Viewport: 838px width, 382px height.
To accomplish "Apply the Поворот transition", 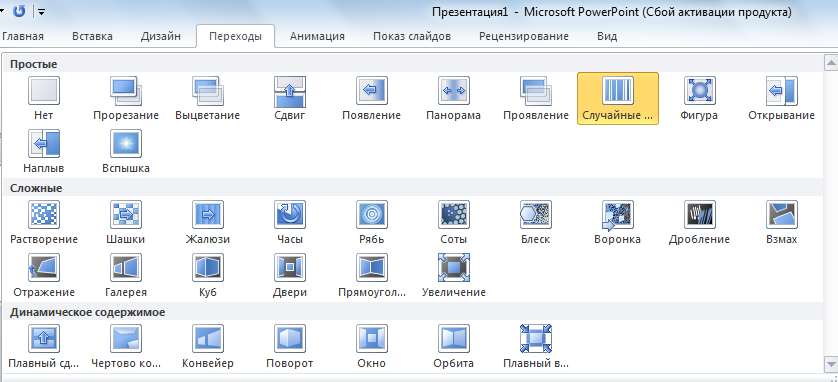I will coord(290,347).
